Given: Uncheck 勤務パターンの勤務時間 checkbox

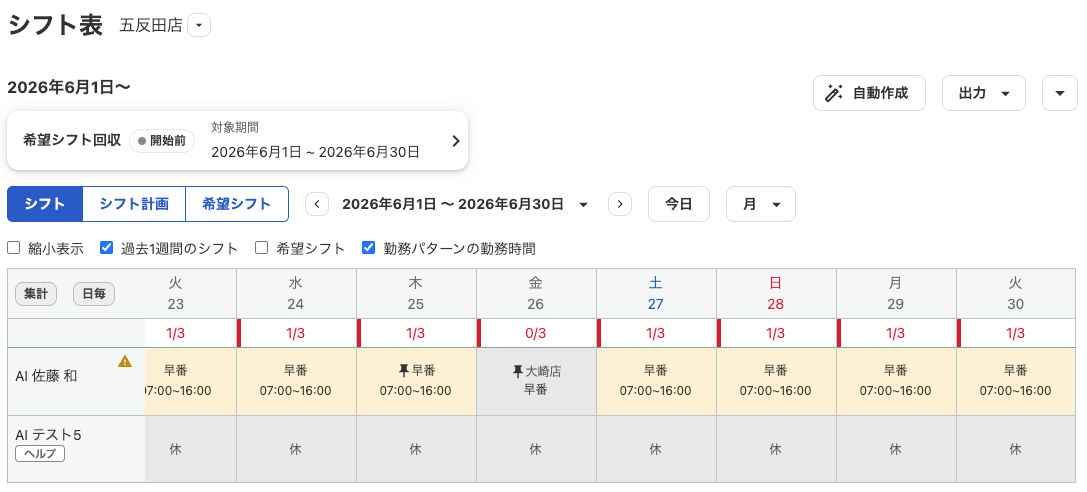Looking at the screenshot, I should [x=369, y=247].
